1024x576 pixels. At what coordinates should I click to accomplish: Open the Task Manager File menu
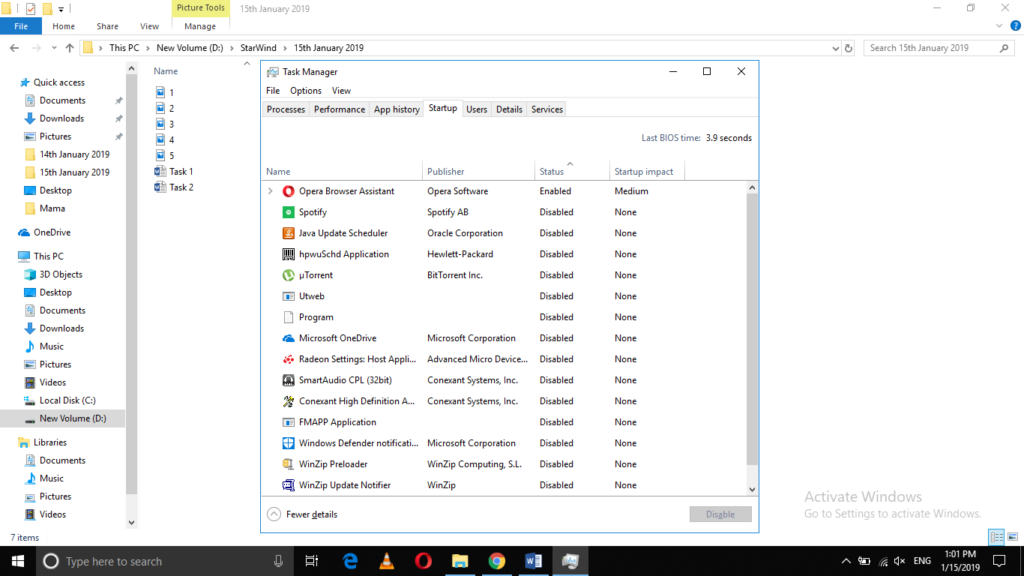coord(273,91)
